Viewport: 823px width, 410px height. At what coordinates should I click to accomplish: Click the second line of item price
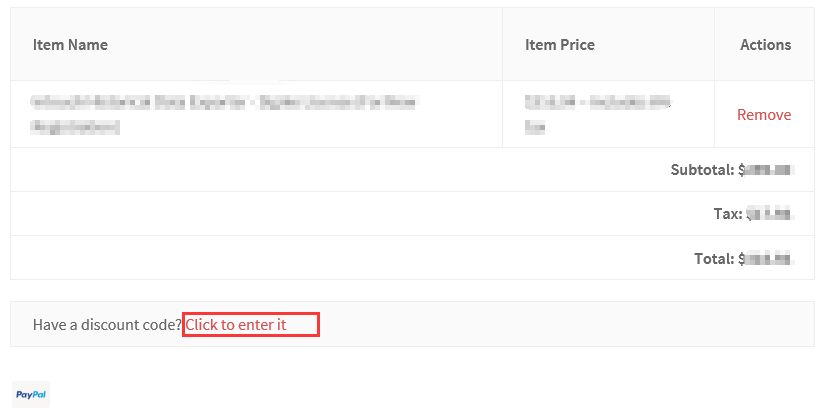coord(535,127)
